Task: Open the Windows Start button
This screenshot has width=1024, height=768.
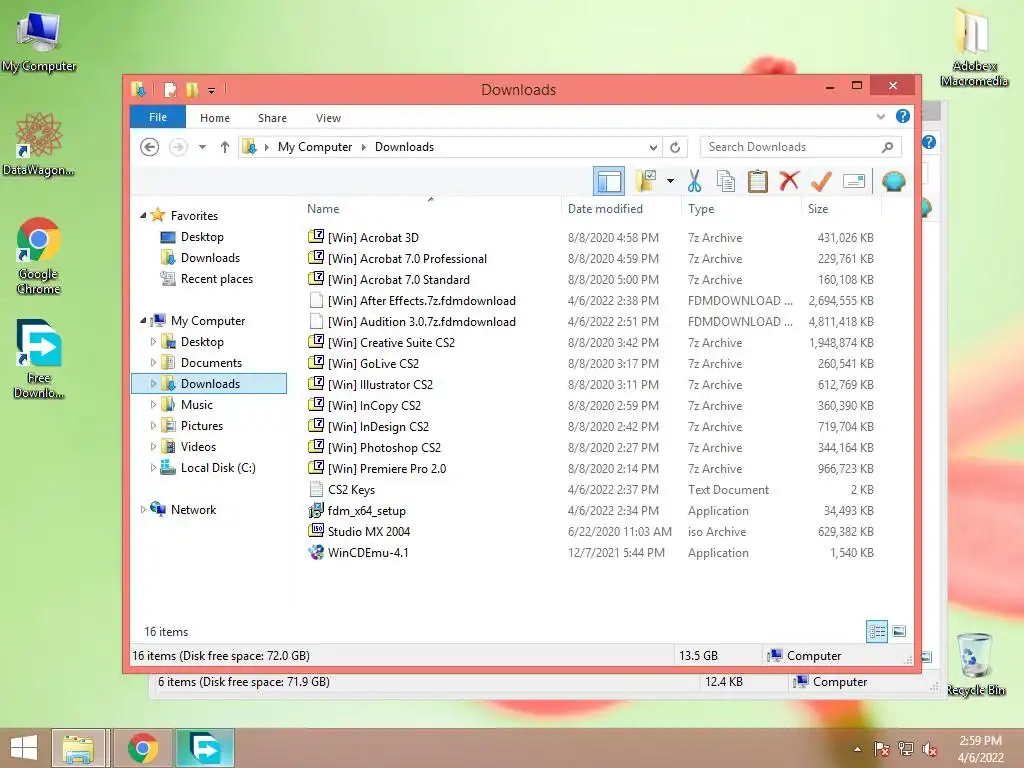Action: 24,748
